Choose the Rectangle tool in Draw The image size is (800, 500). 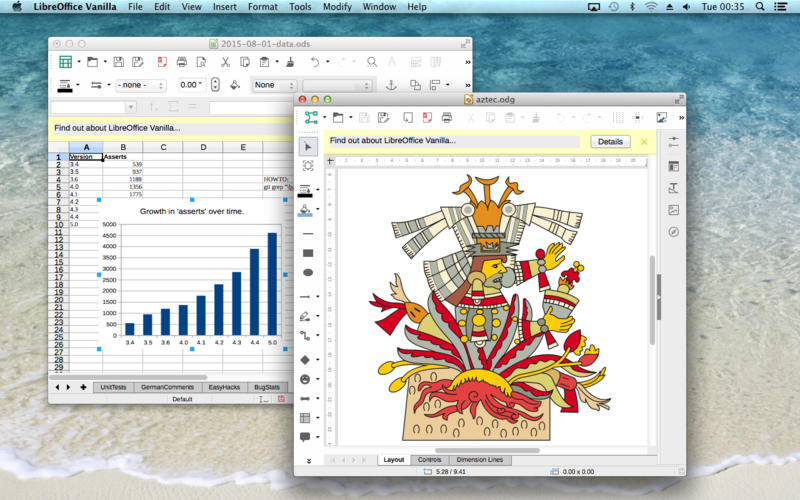point(308,253)
